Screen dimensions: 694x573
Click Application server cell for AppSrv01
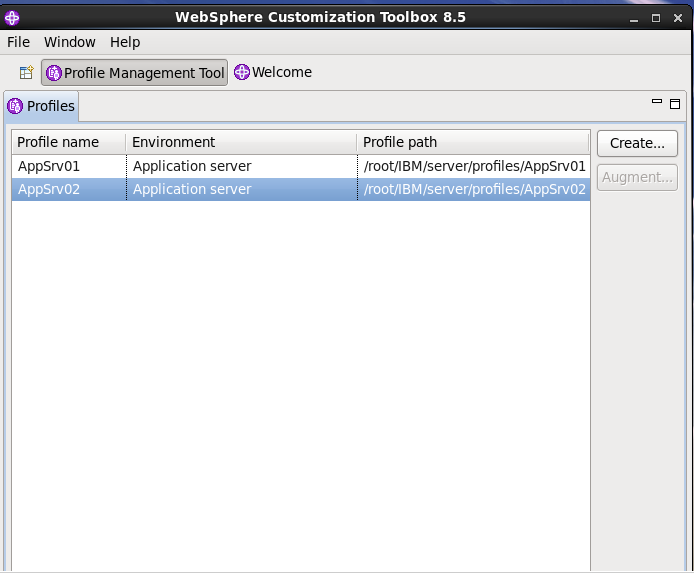pos(242,166)
